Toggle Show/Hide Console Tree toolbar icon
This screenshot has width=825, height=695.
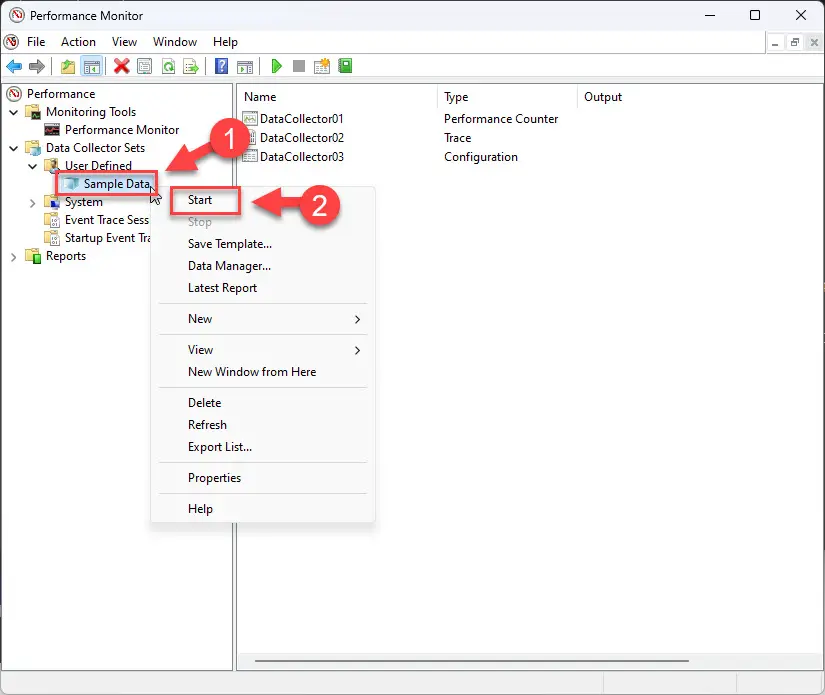pos(92,66)
